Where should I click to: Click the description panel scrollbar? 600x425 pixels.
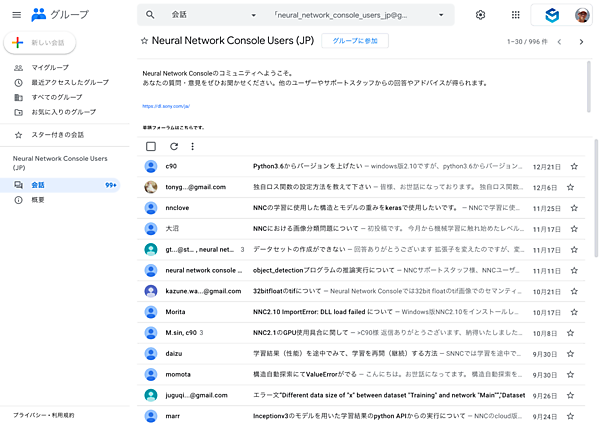point(589,87)
